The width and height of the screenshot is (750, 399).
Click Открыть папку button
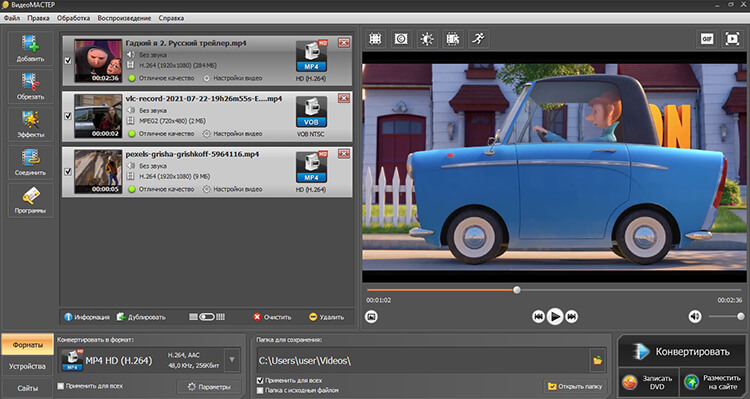click(575, 386)
